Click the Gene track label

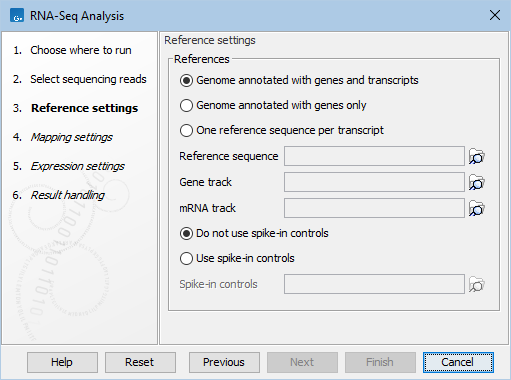tap(205, 182)
